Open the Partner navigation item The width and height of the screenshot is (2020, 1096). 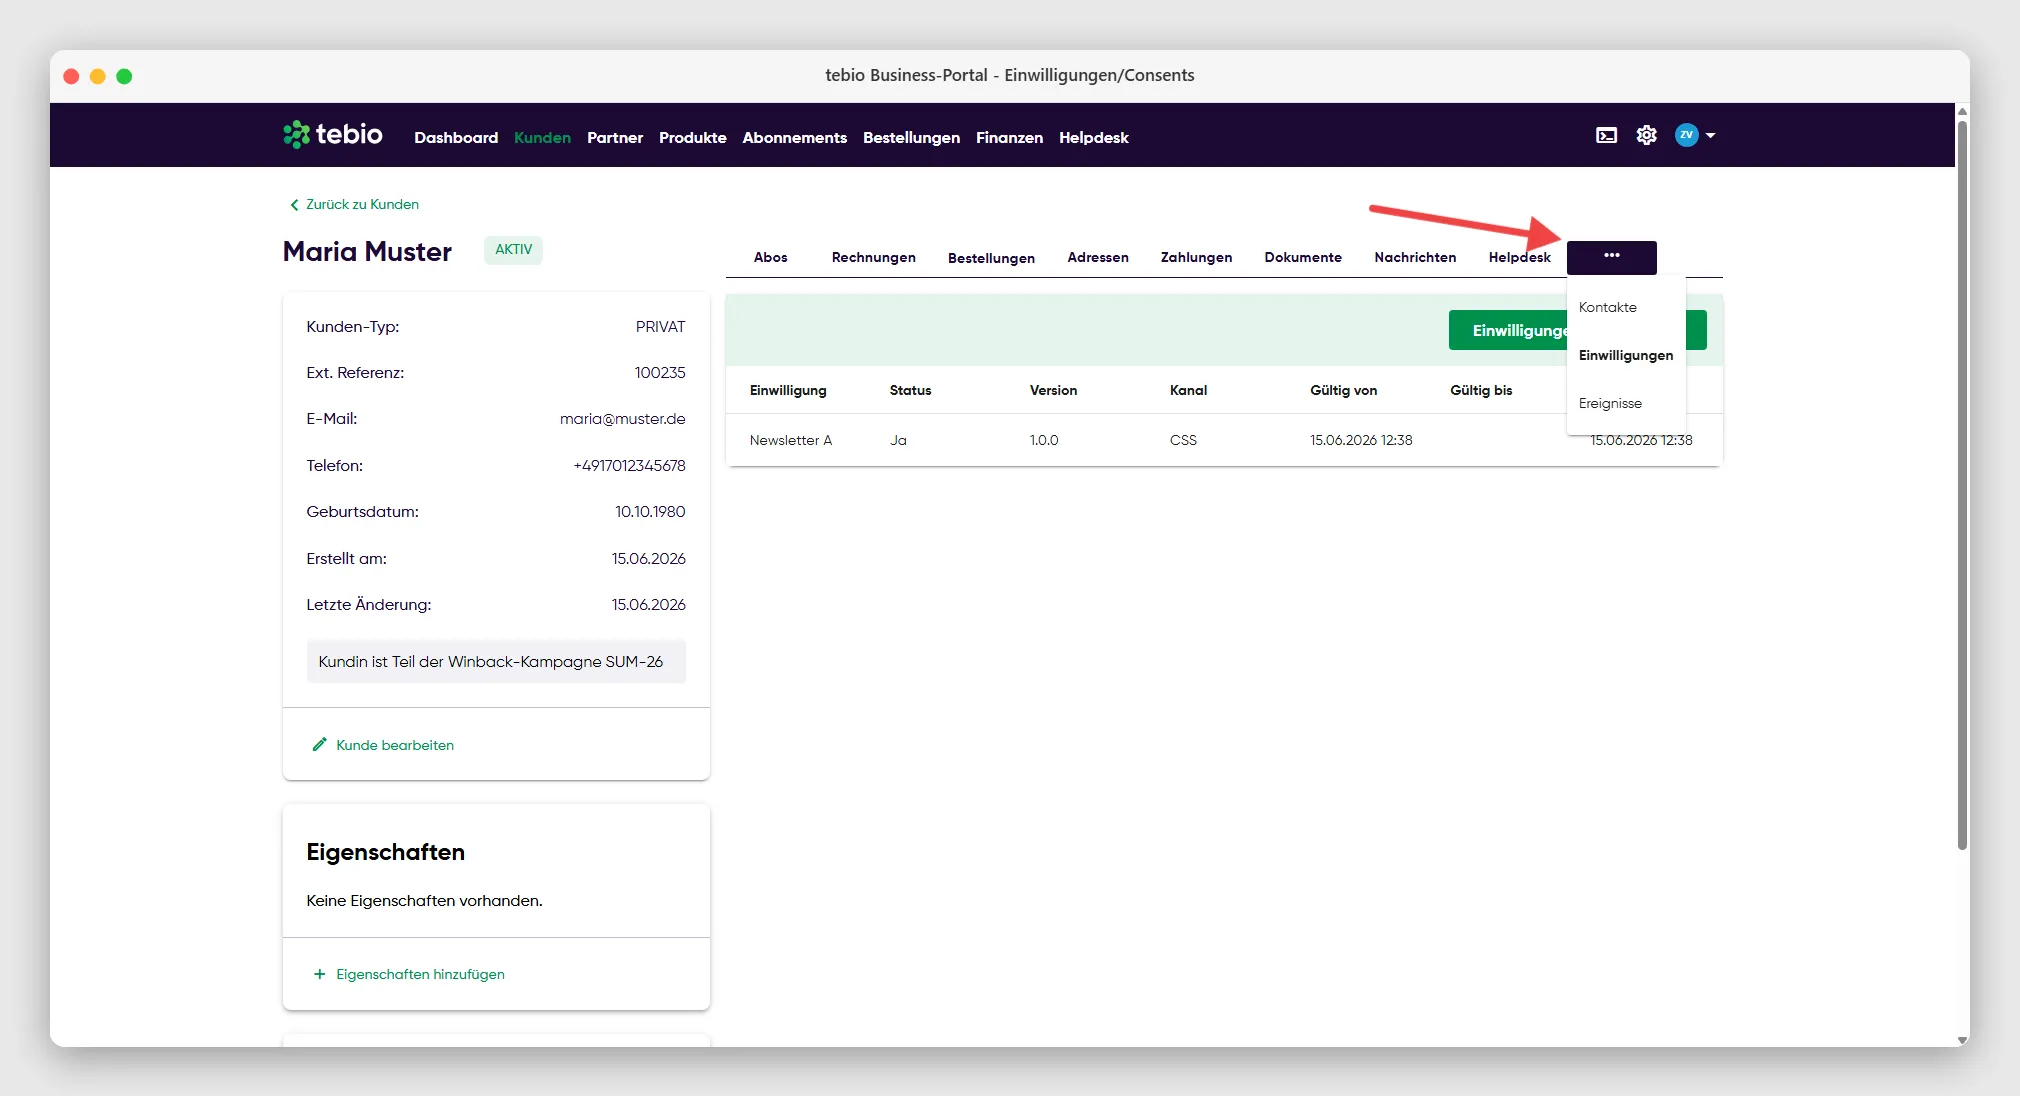[x=614, y=138]
